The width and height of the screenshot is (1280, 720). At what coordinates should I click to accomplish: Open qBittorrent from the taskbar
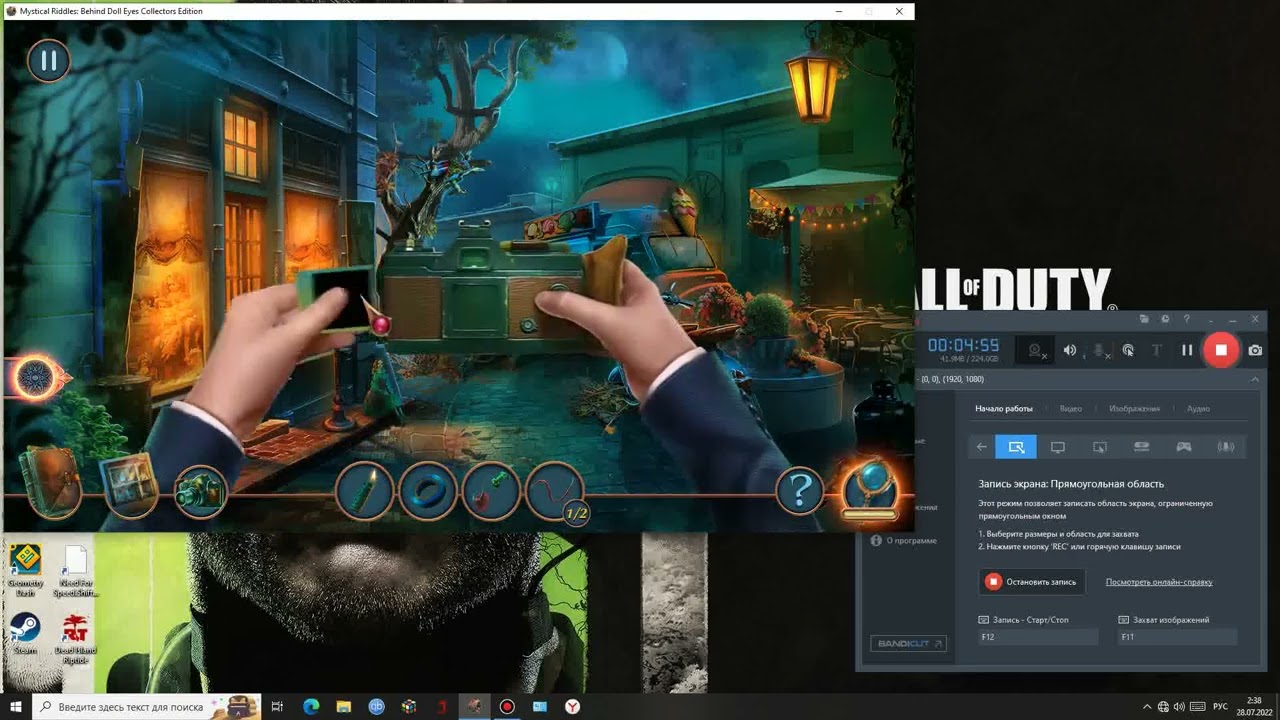tap(376, 706)
